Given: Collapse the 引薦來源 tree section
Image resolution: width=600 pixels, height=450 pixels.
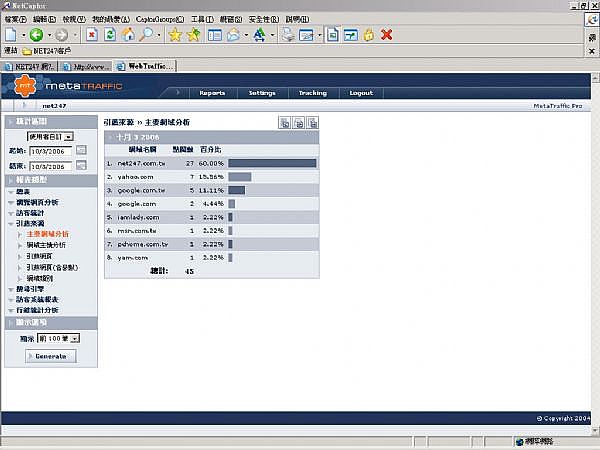Looking at the screenshot, I should click(x=11, y=223).
